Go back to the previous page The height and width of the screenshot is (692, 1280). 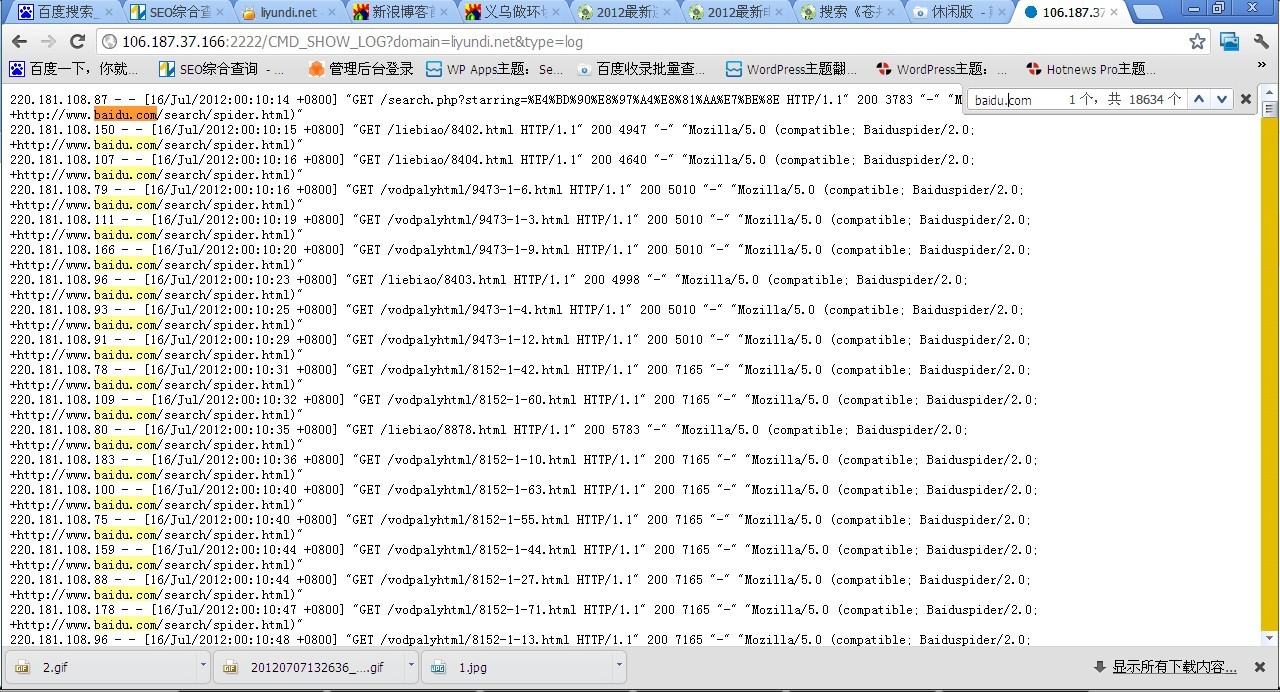20,42
